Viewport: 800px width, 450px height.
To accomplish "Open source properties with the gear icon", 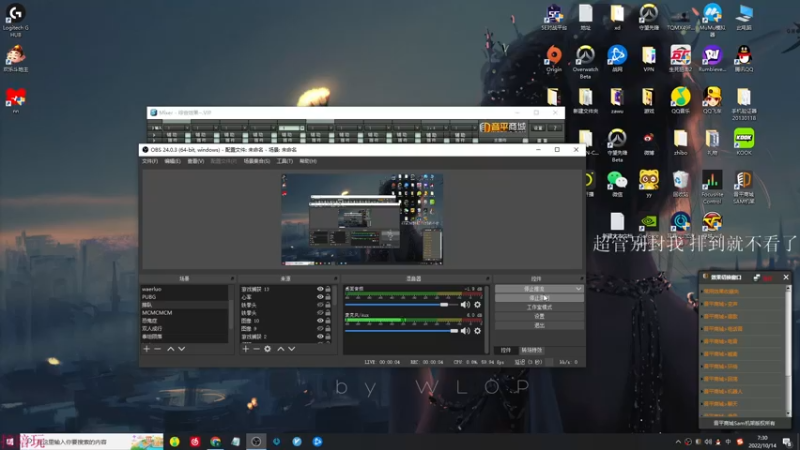I will (267, 349).
